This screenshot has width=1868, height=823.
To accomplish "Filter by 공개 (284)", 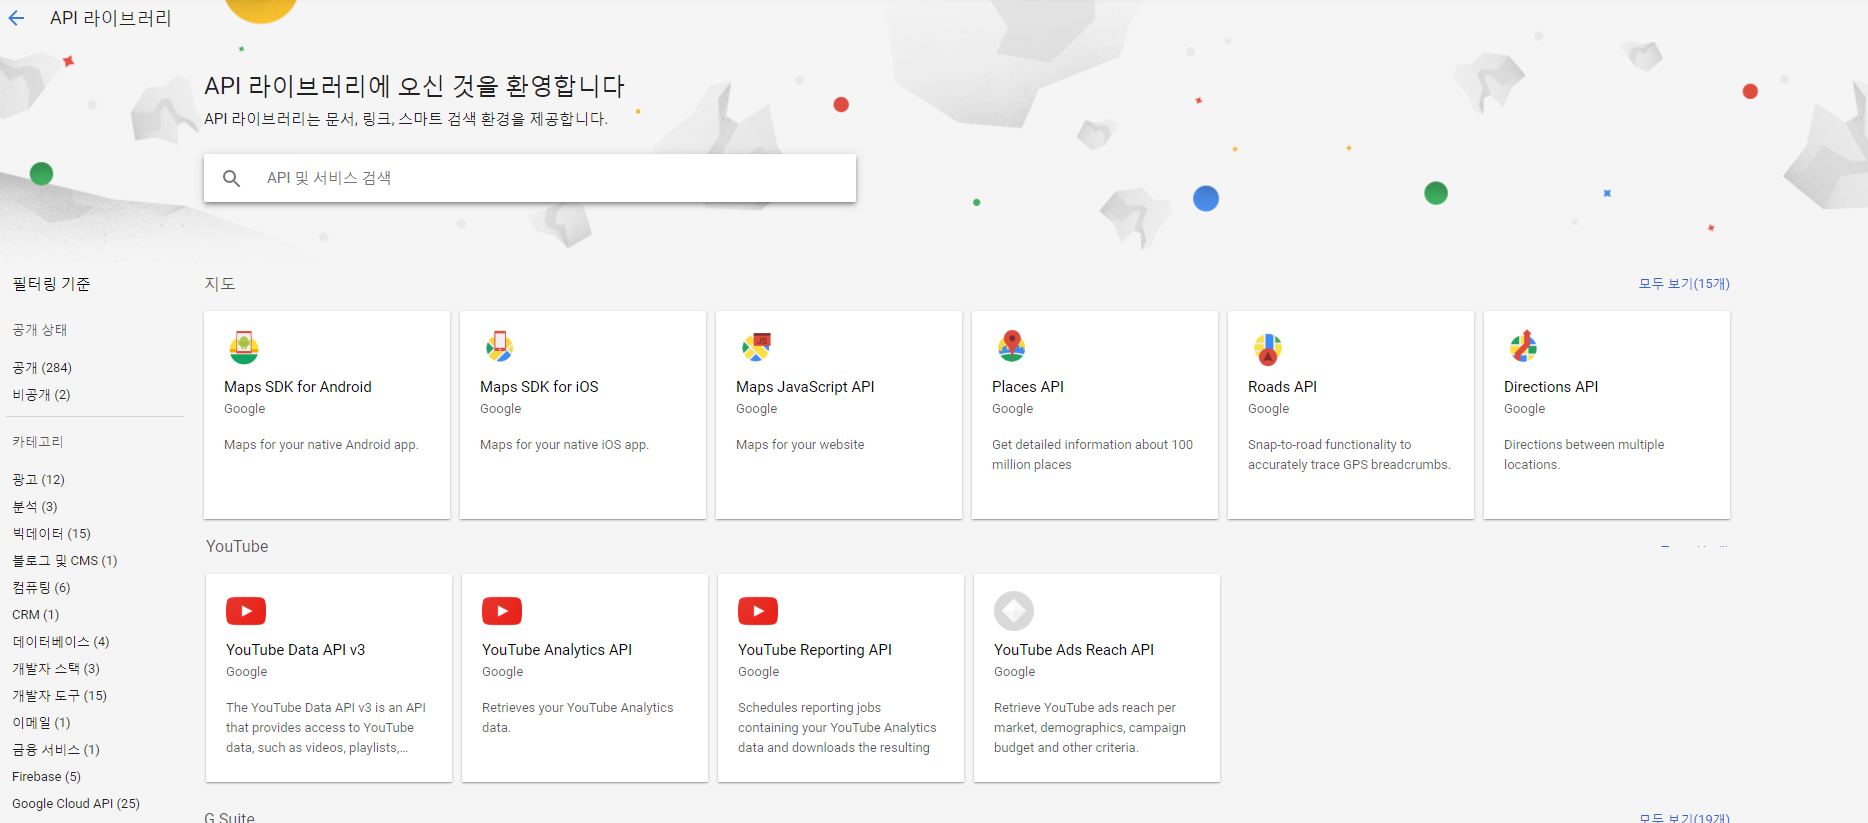I will [42, 368].
